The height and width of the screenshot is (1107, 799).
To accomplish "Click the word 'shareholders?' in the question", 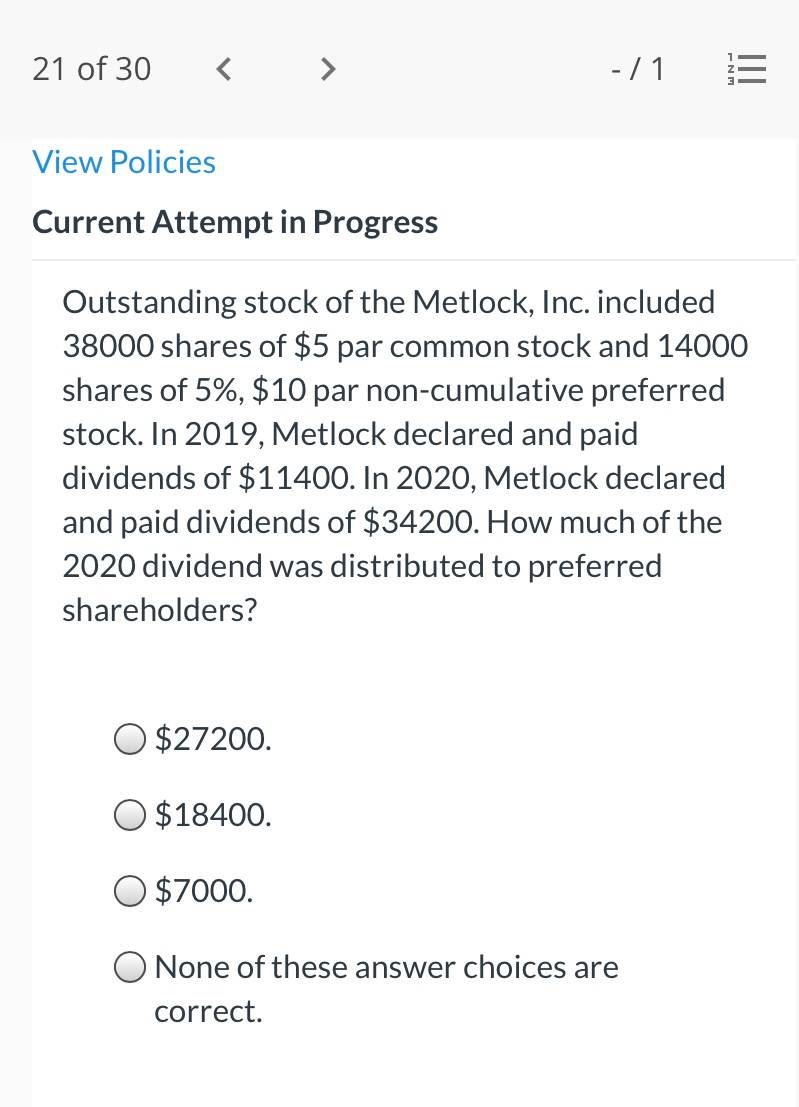I will (x=160, y=610).
